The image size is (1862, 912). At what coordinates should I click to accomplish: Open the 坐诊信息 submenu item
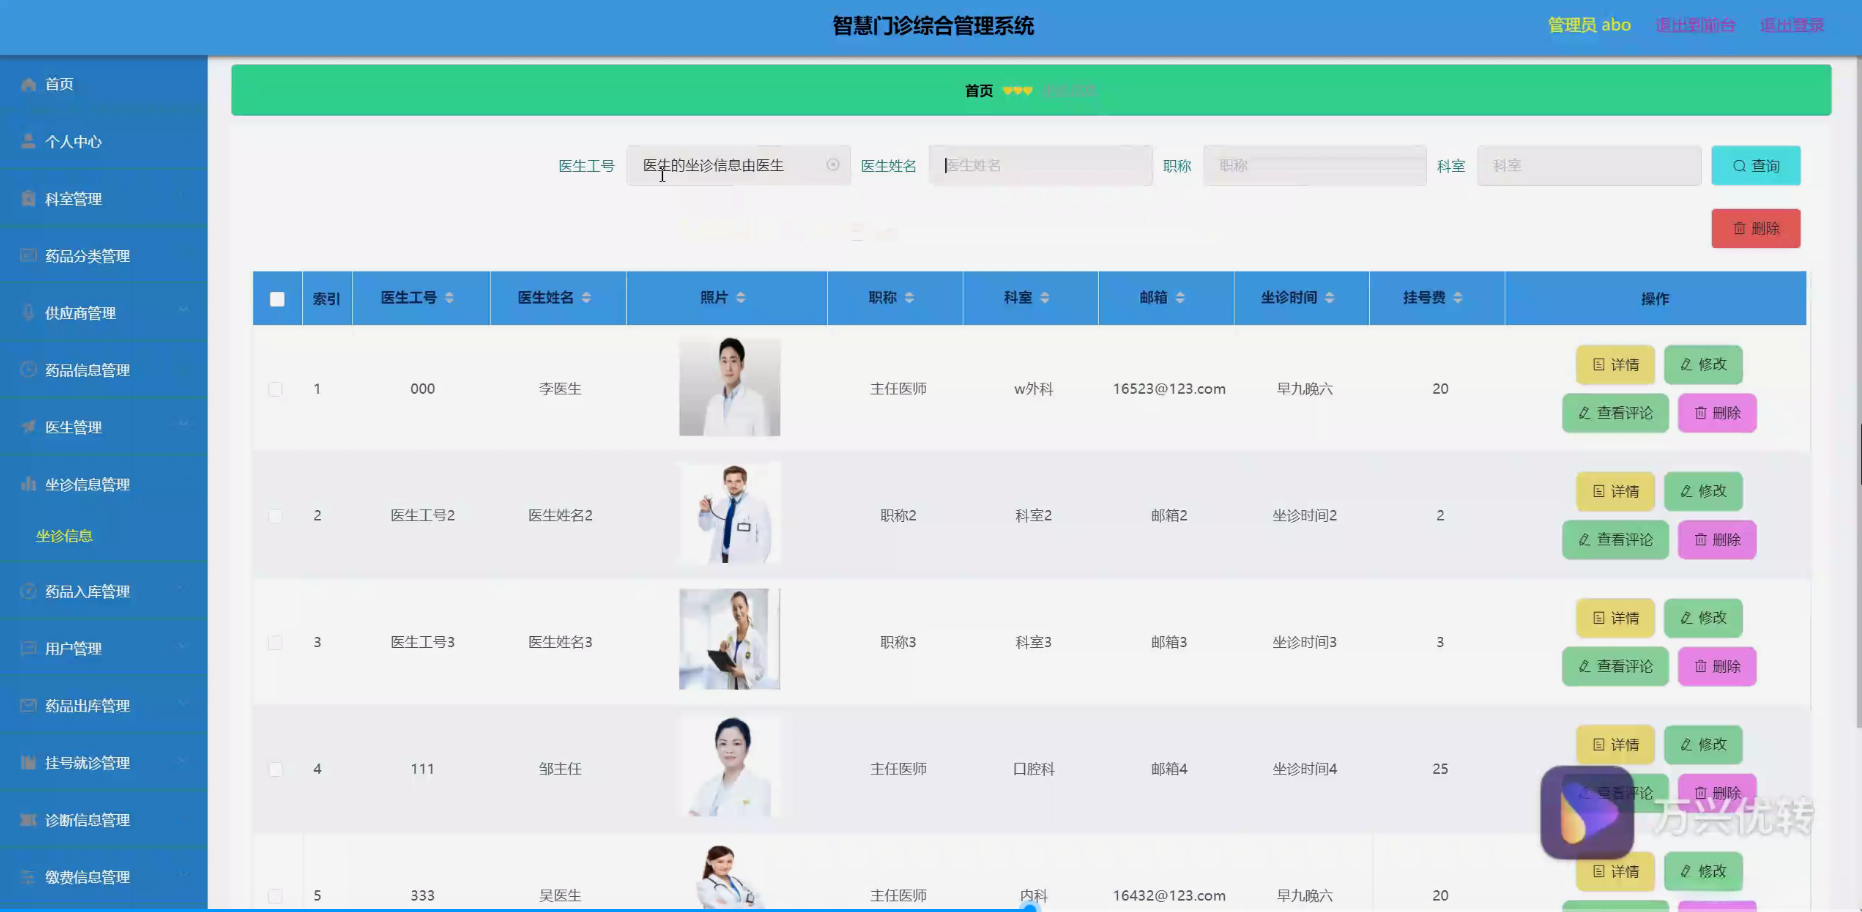64,536
